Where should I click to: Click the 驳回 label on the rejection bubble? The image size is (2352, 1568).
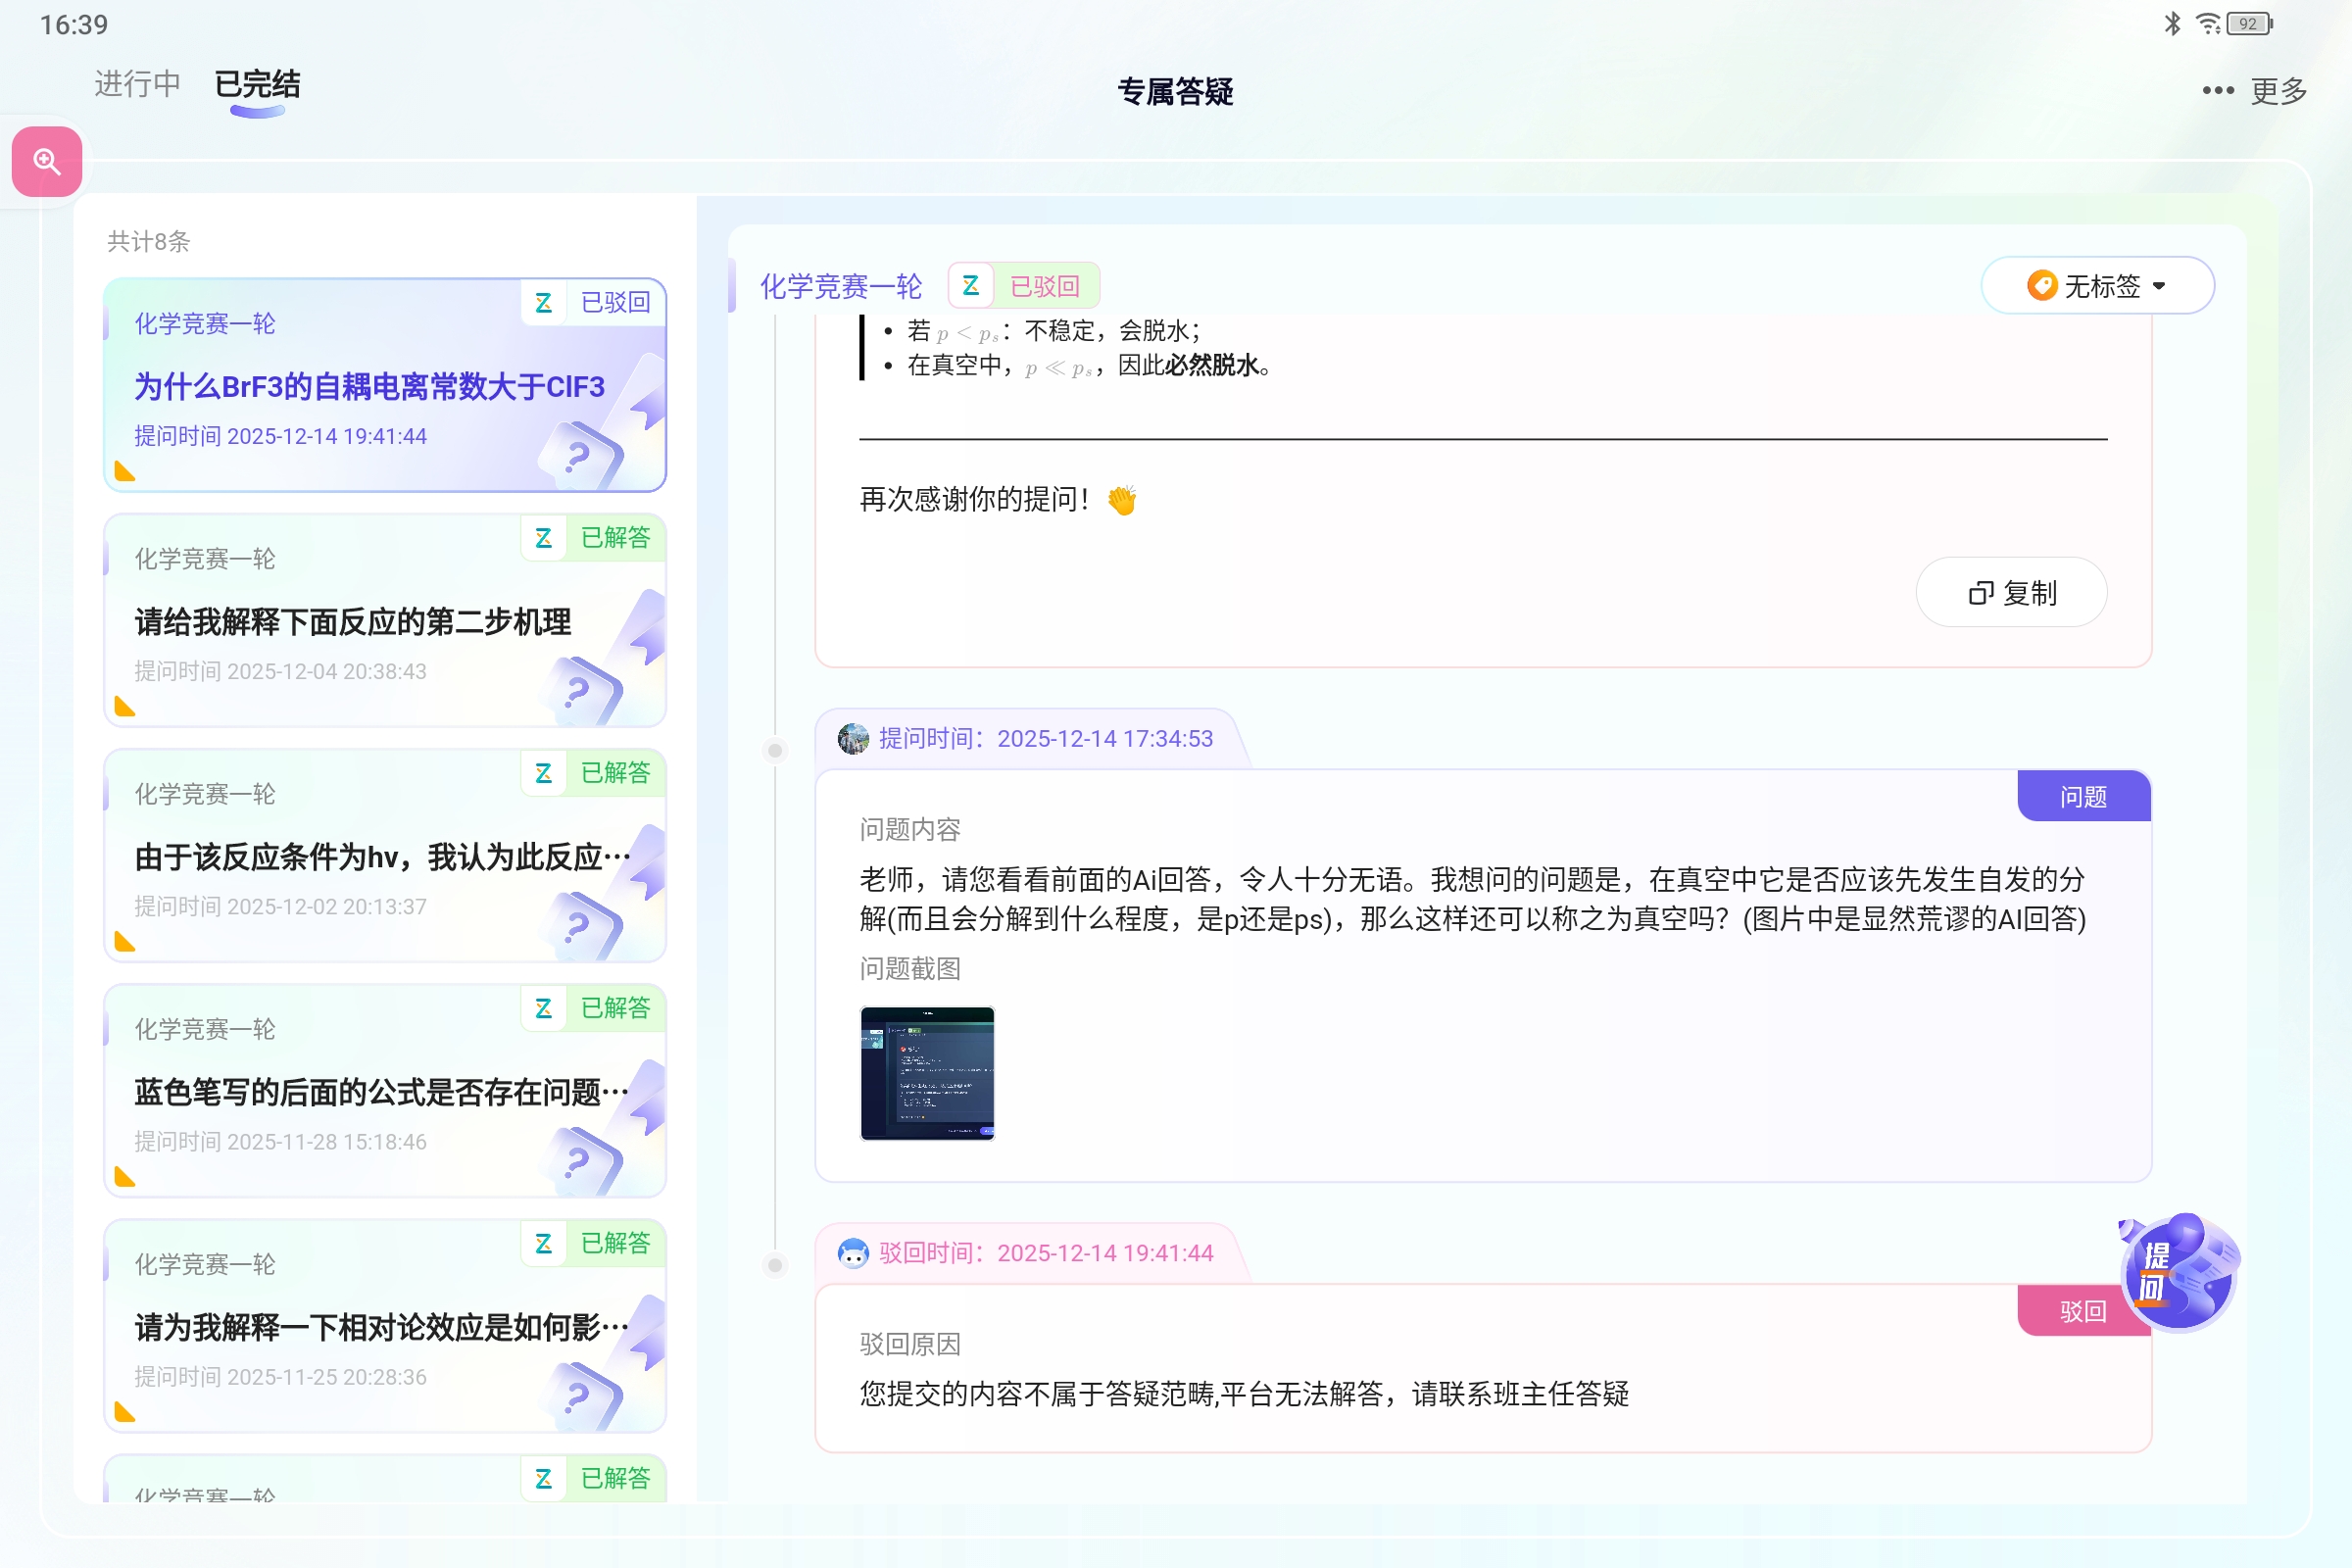[2083, 1311]
